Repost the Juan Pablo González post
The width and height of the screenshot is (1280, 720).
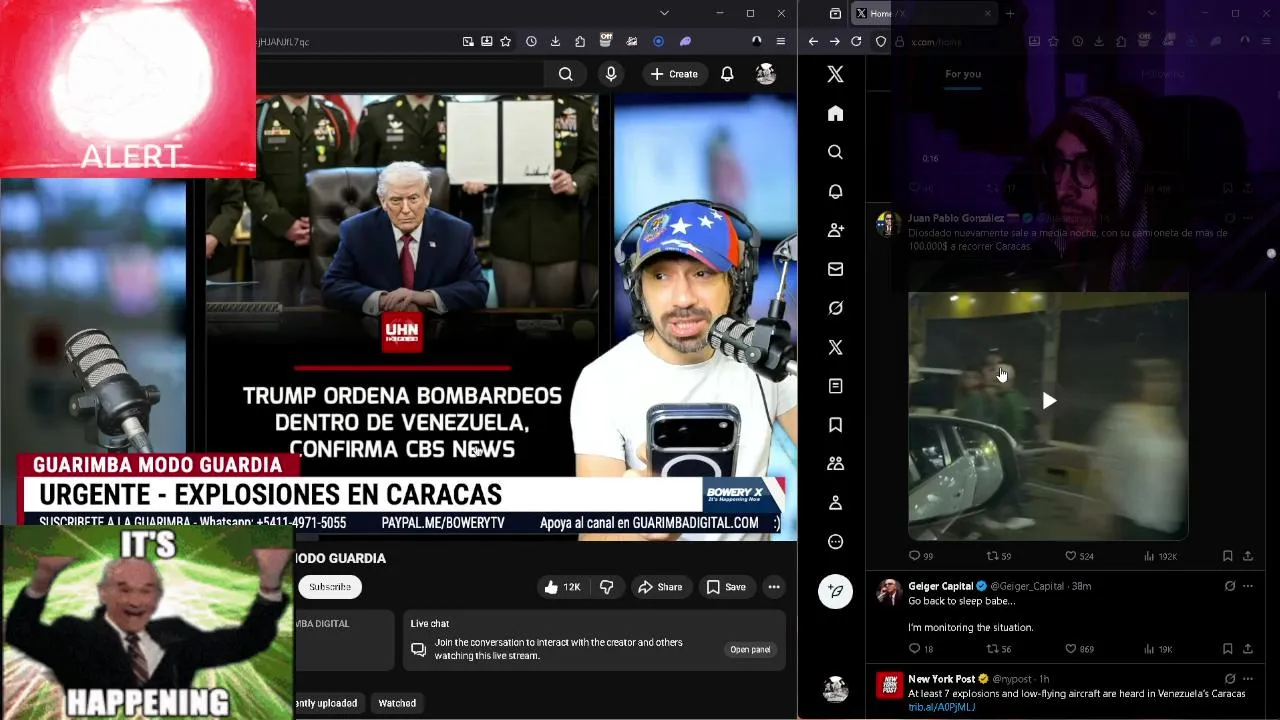pyautogui.click(x=999, y=556)
